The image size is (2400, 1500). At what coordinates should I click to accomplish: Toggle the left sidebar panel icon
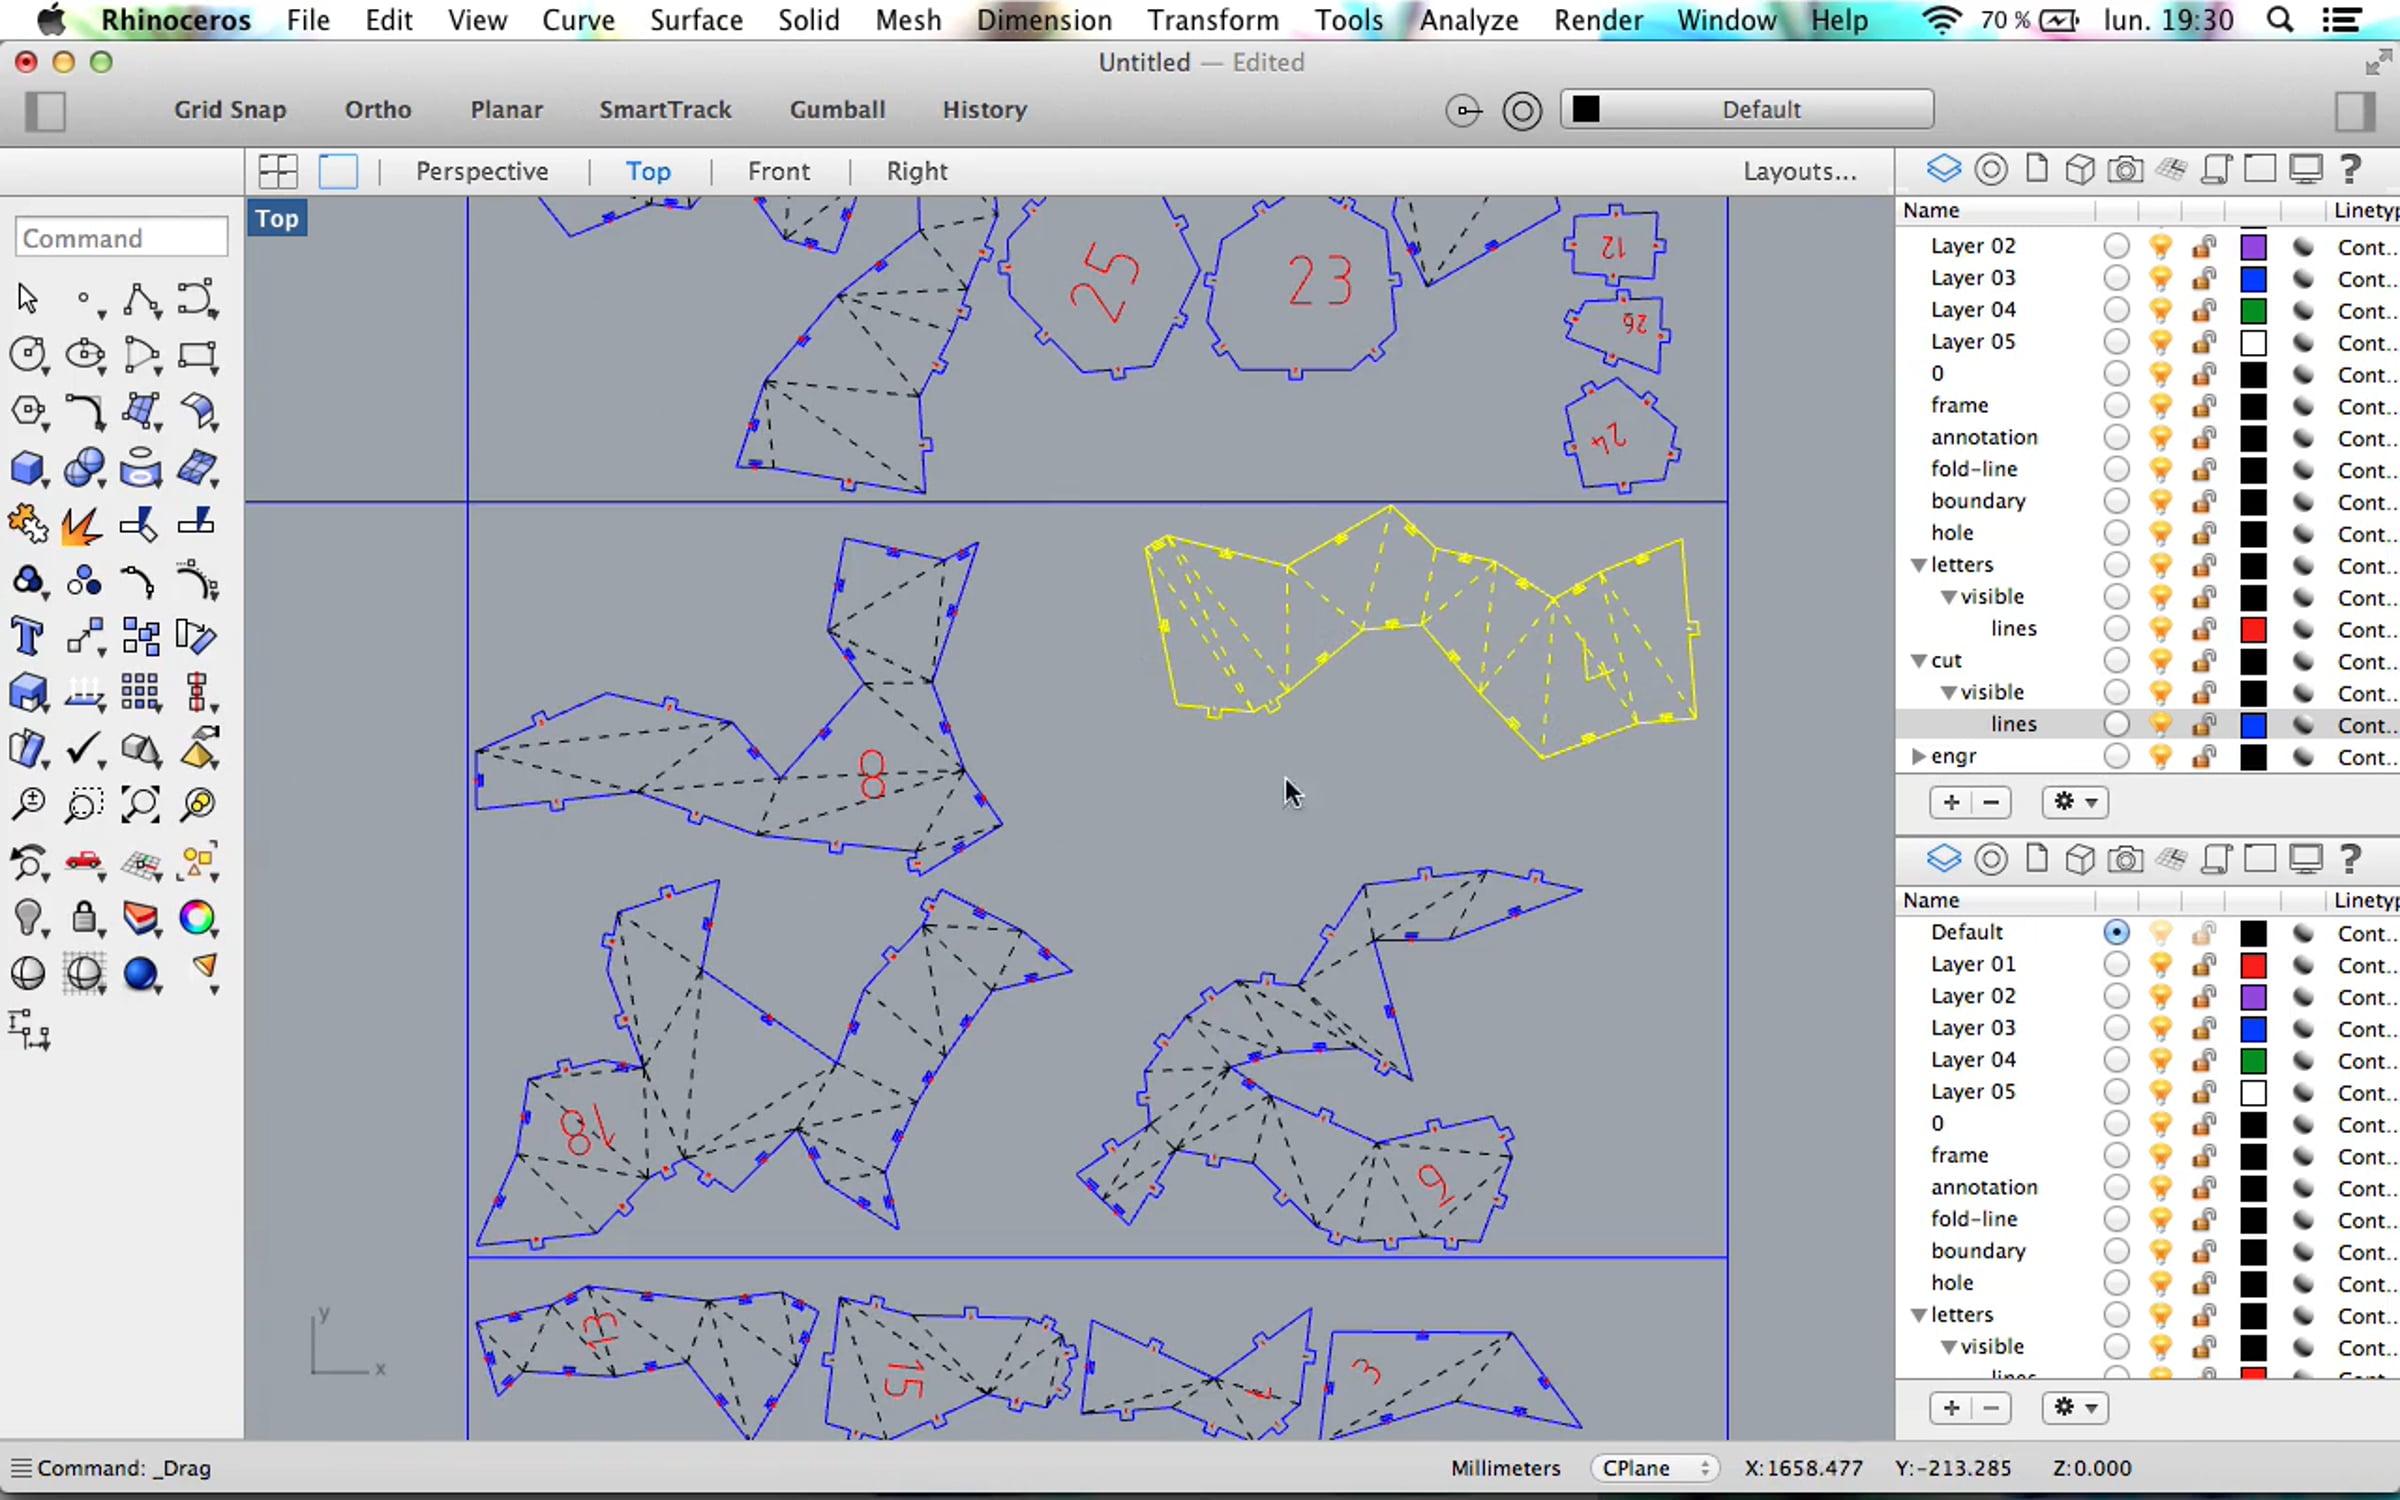(x=46, y=110)
